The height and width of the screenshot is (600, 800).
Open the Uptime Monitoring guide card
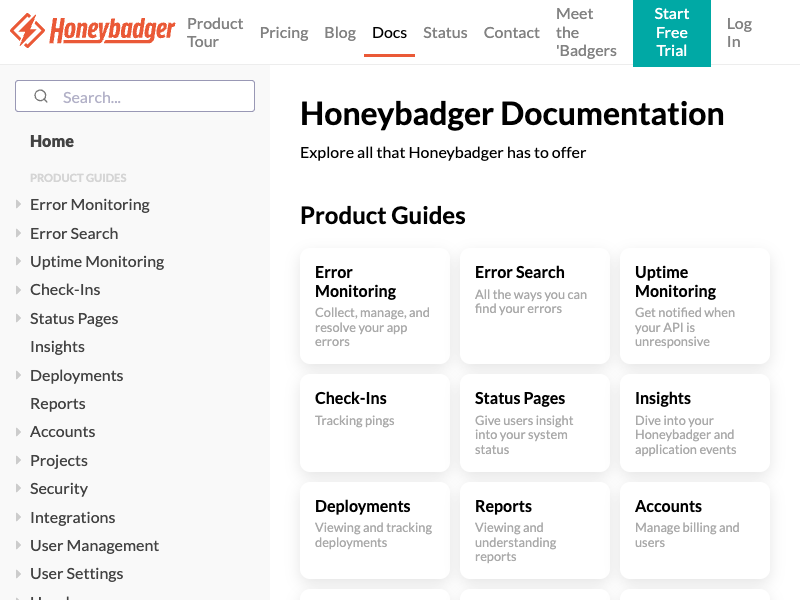[x=695, y=306]
